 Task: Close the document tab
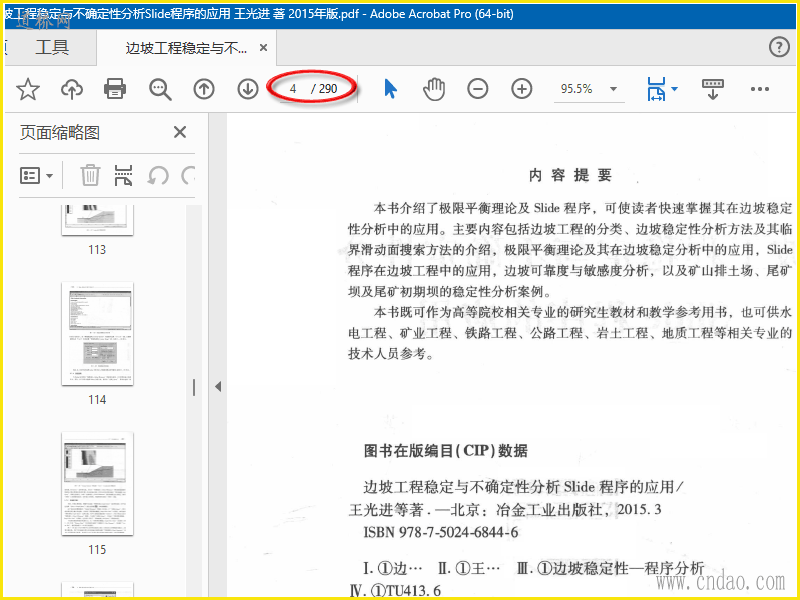[x=263, y=47]
